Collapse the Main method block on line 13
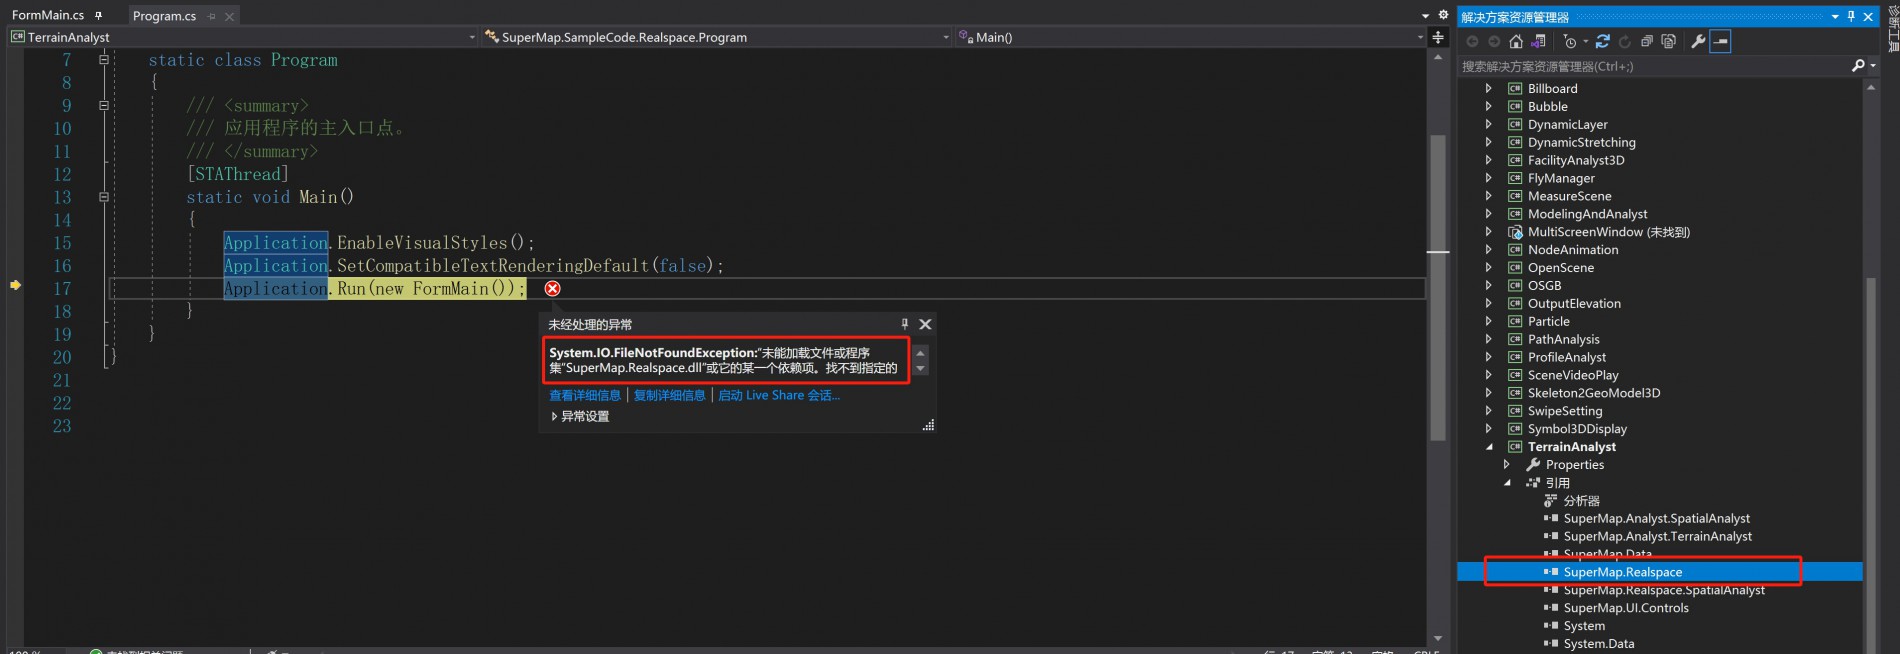This screenshot has height=654, width=1900. [x=103, y=197]
